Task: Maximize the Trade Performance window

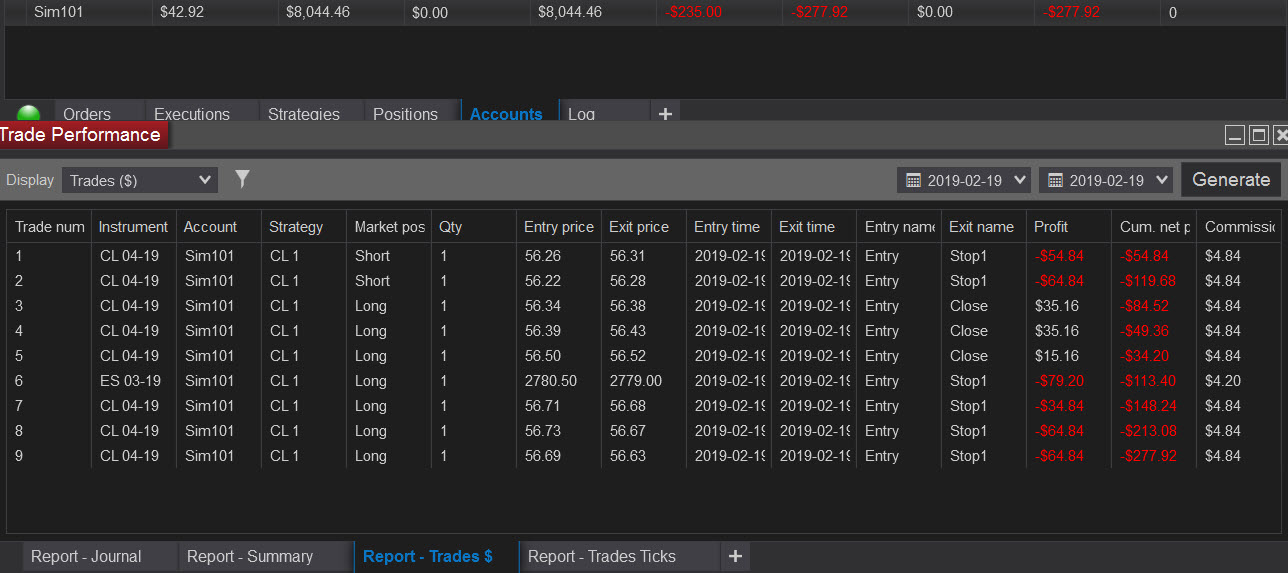Action: point(1259,135)
